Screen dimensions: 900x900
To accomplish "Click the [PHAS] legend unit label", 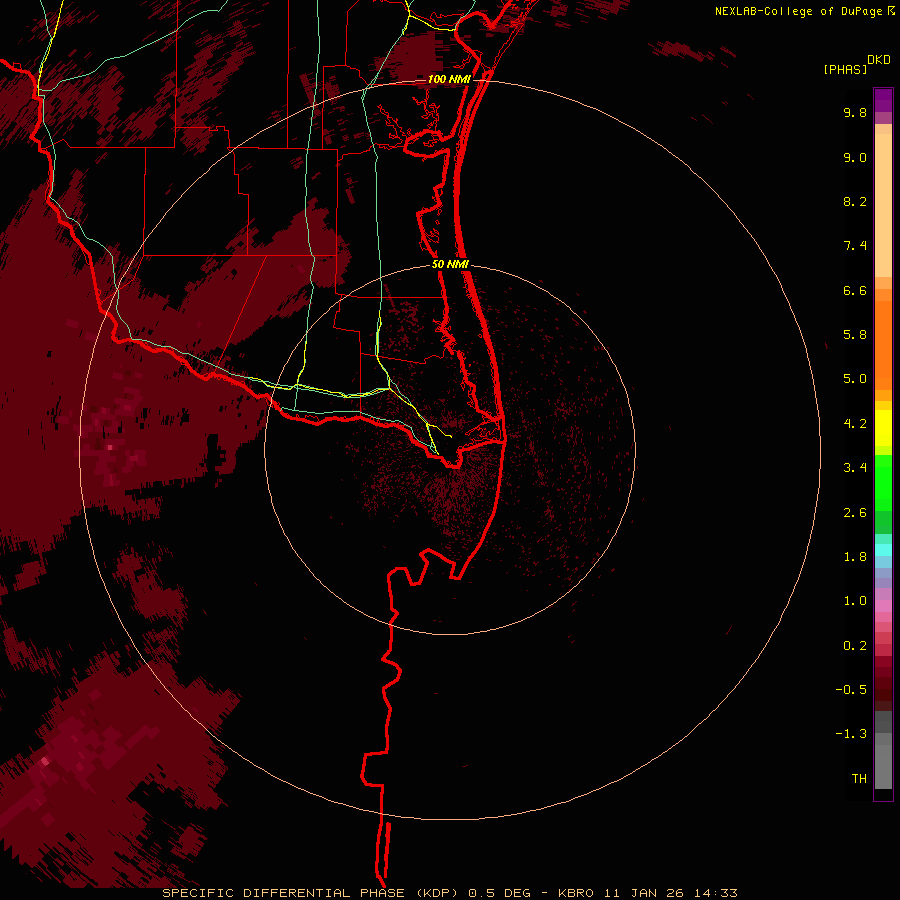I will coord(845,70).
